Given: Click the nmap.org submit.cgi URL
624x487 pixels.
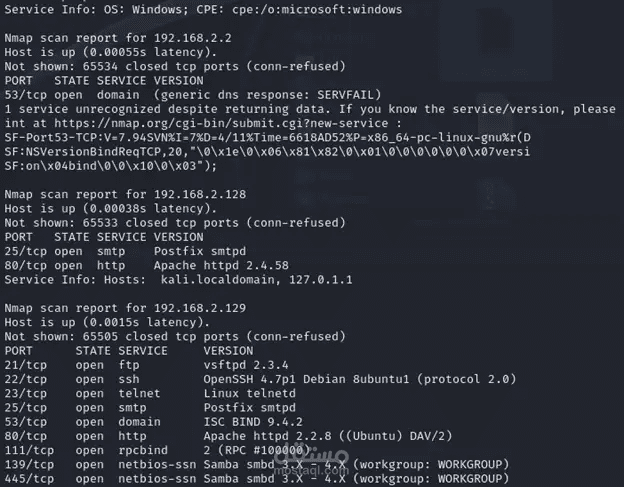Looking at the screenshot, I should (x=221, y=123).
